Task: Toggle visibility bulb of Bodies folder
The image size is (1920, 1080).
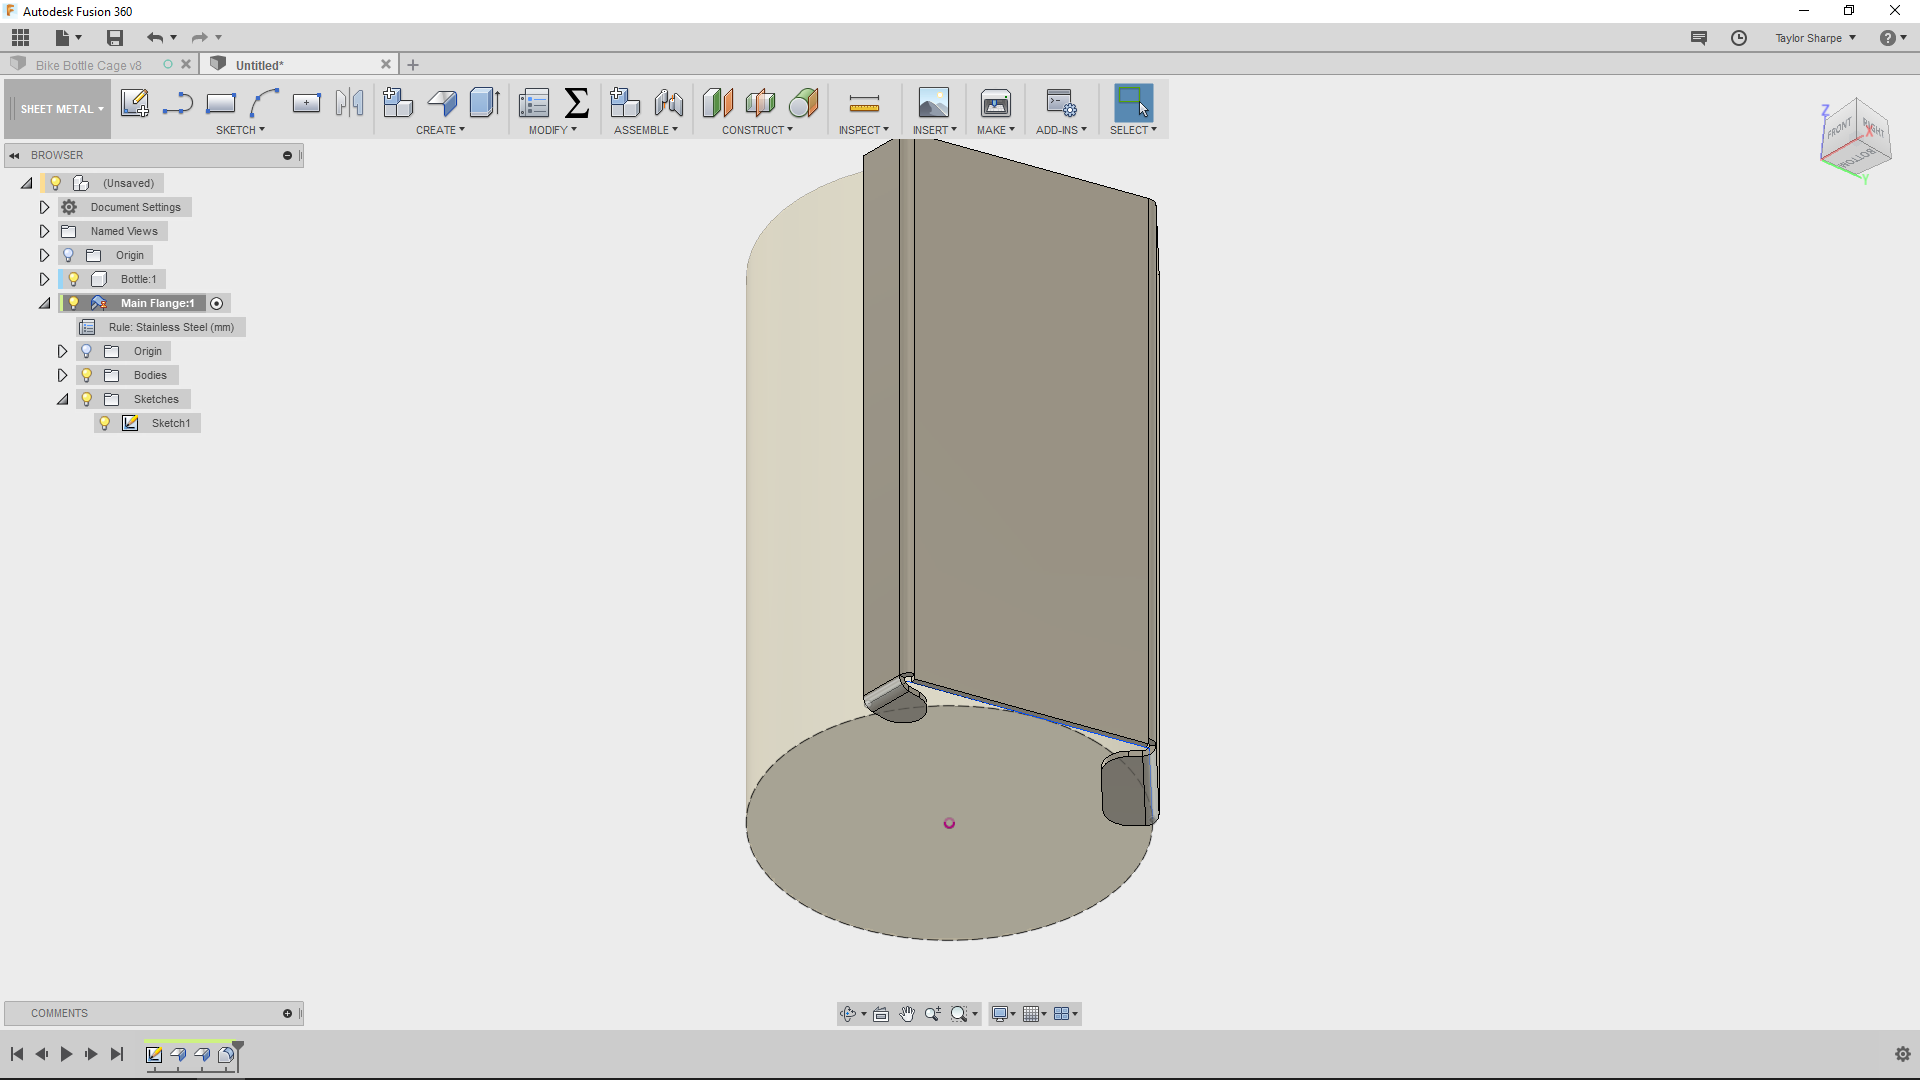Action: point(87,375)
